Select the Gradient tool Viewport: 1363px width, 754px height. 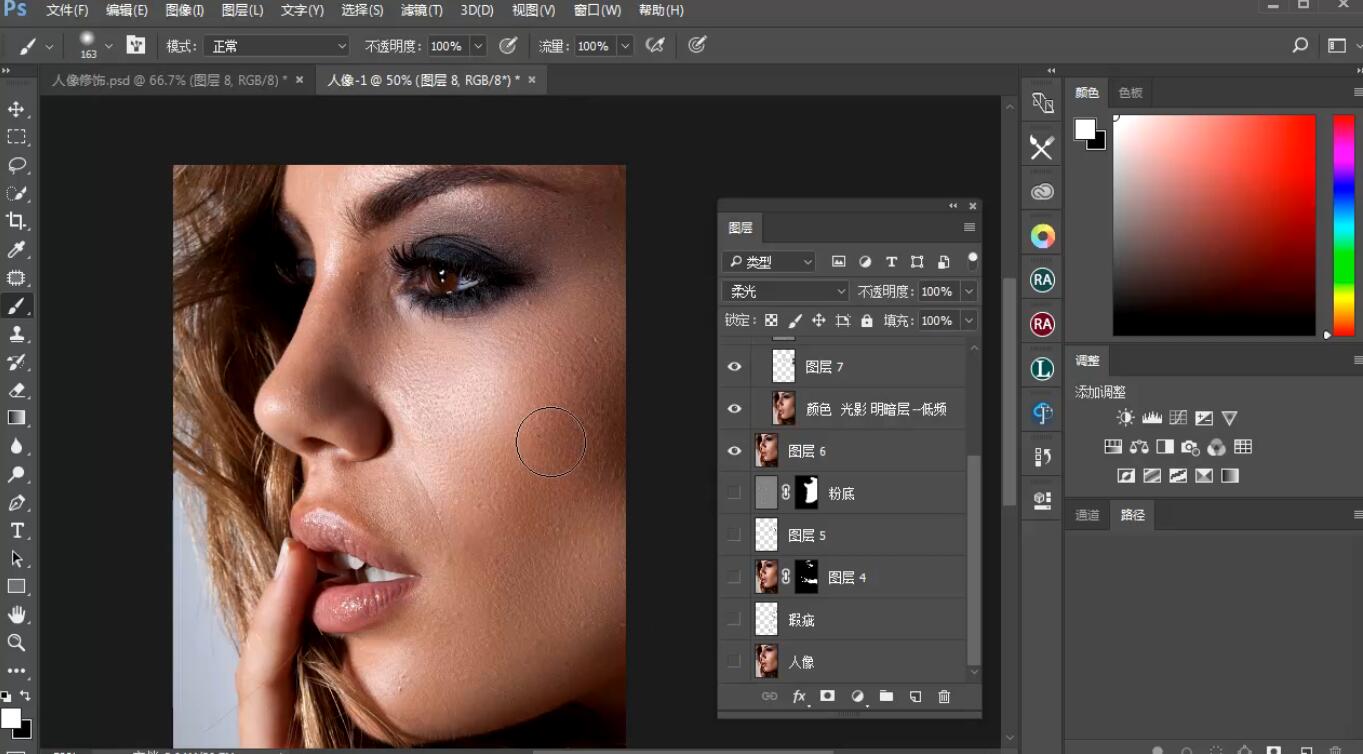point(17,418)
